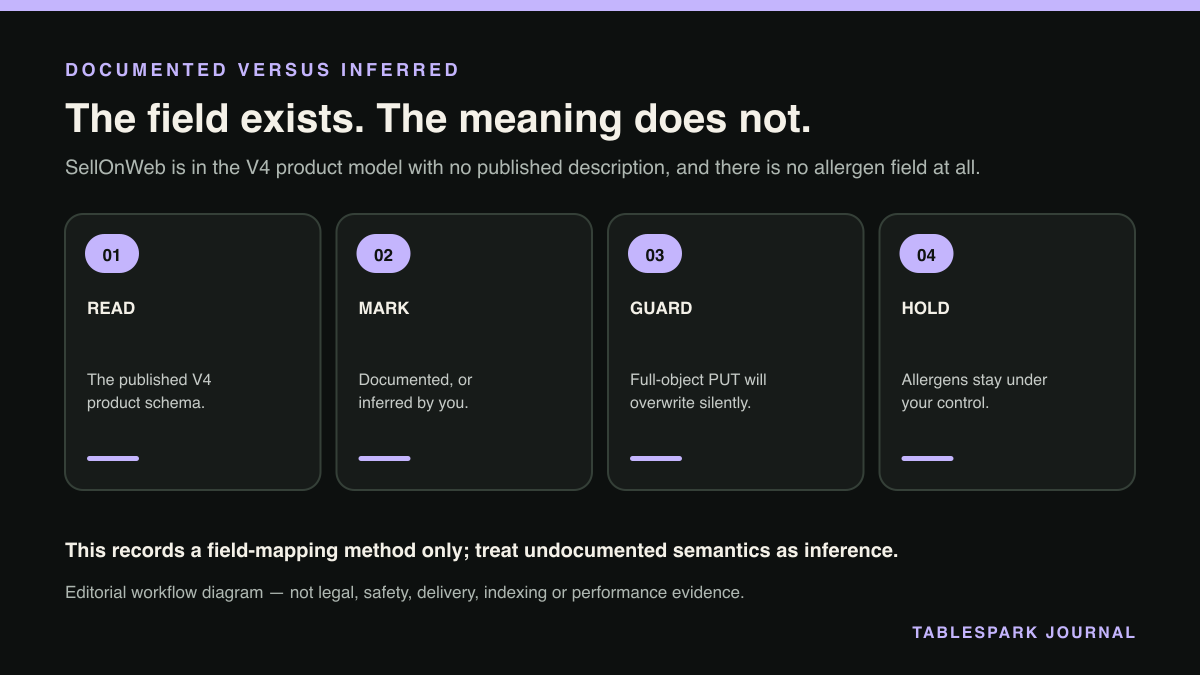Click the editorial workflow diagram disclaimer
The image size is (1200, 675).
[405, 592]
